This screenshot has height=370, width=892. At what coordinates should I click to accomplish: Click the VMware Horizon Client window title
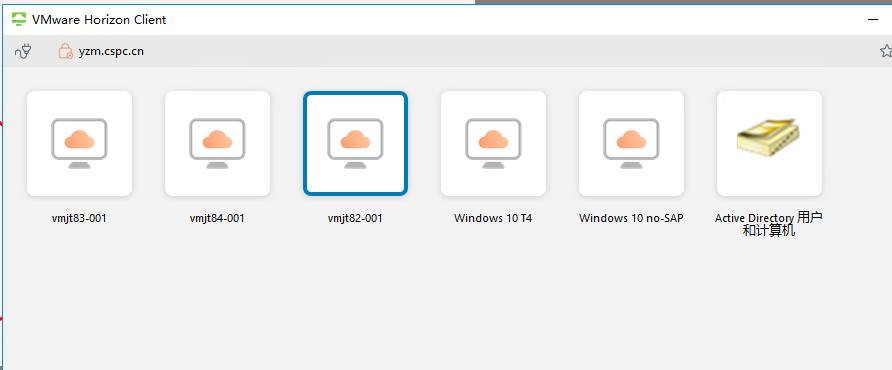pos(99,19)
